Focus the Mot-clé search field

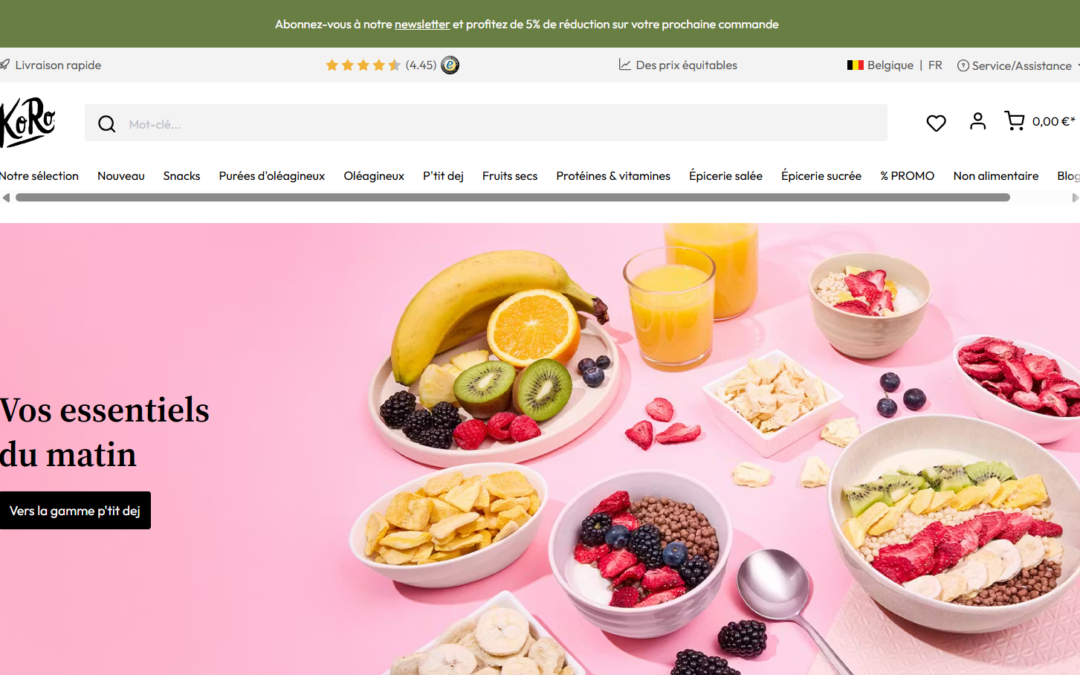pyautogui.click(x=486, y=123)
